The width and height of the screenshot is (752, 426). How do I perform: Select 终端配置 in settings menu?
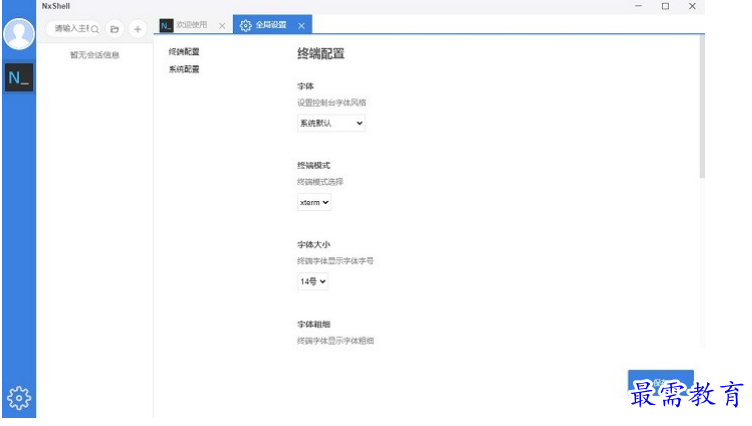[x=184, y=51]
